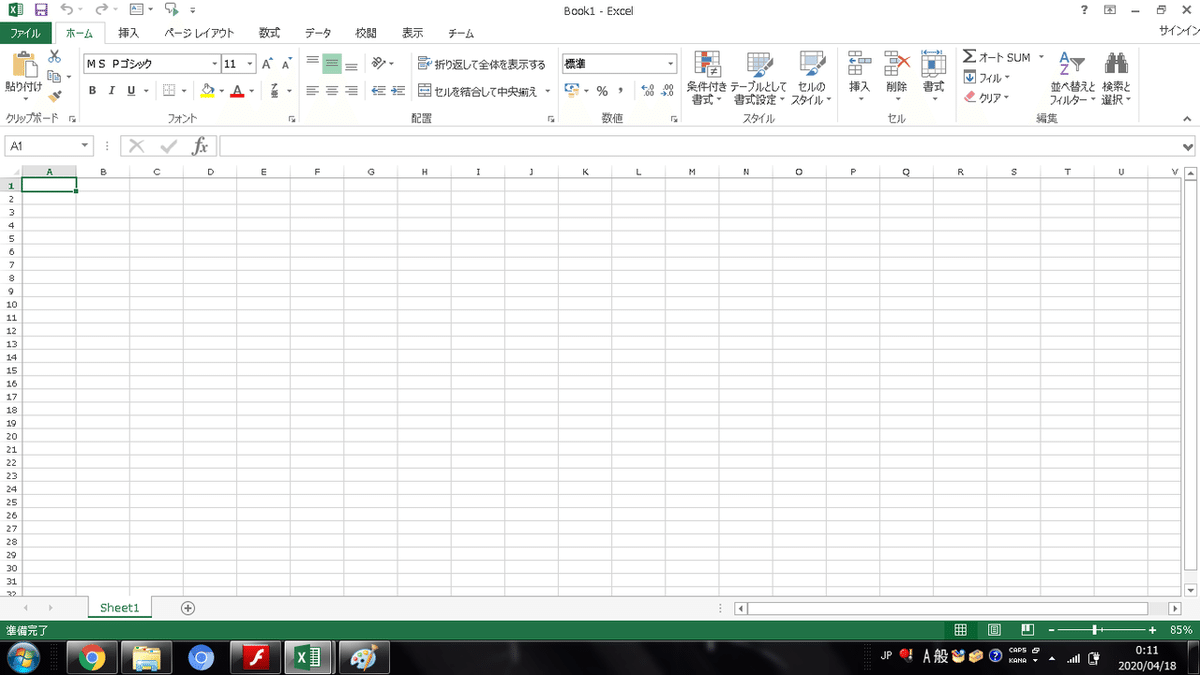Image resolution: width=1200 pixels, height=675 pixels.
Task: Apply percent style
Action: (x=602, y=91)
